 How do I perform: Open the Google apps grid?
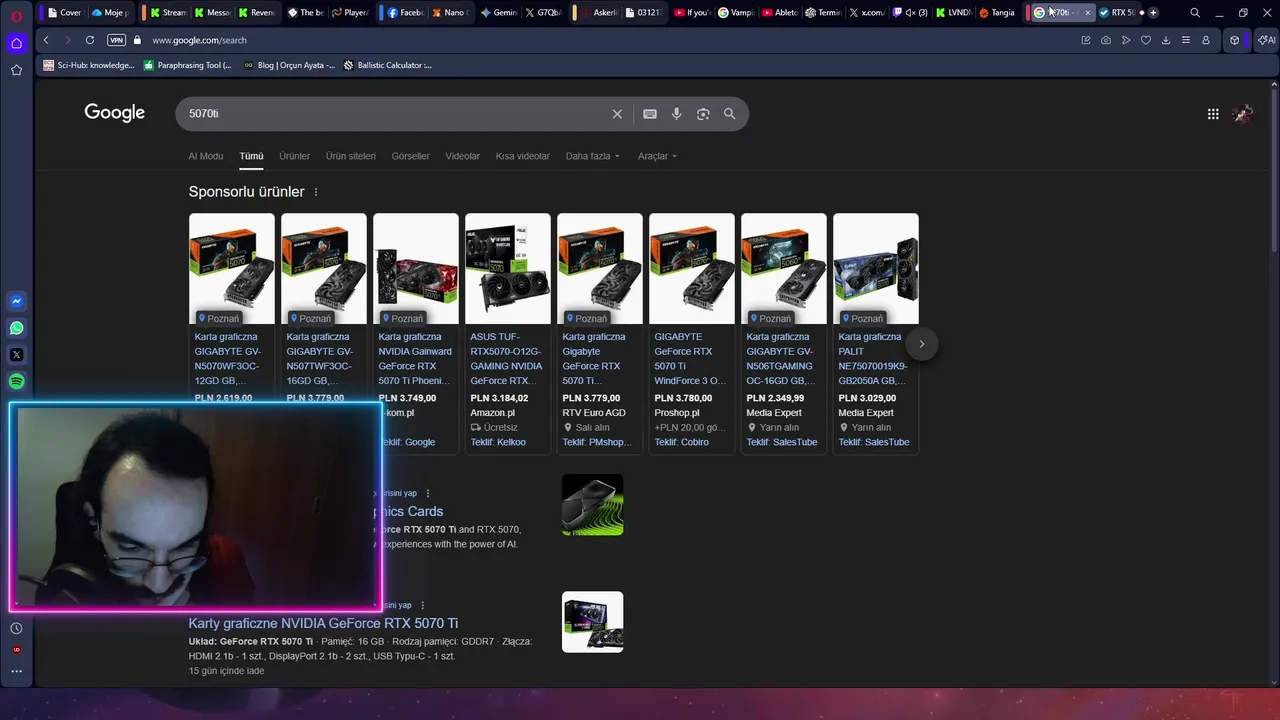click(1213, 114)
